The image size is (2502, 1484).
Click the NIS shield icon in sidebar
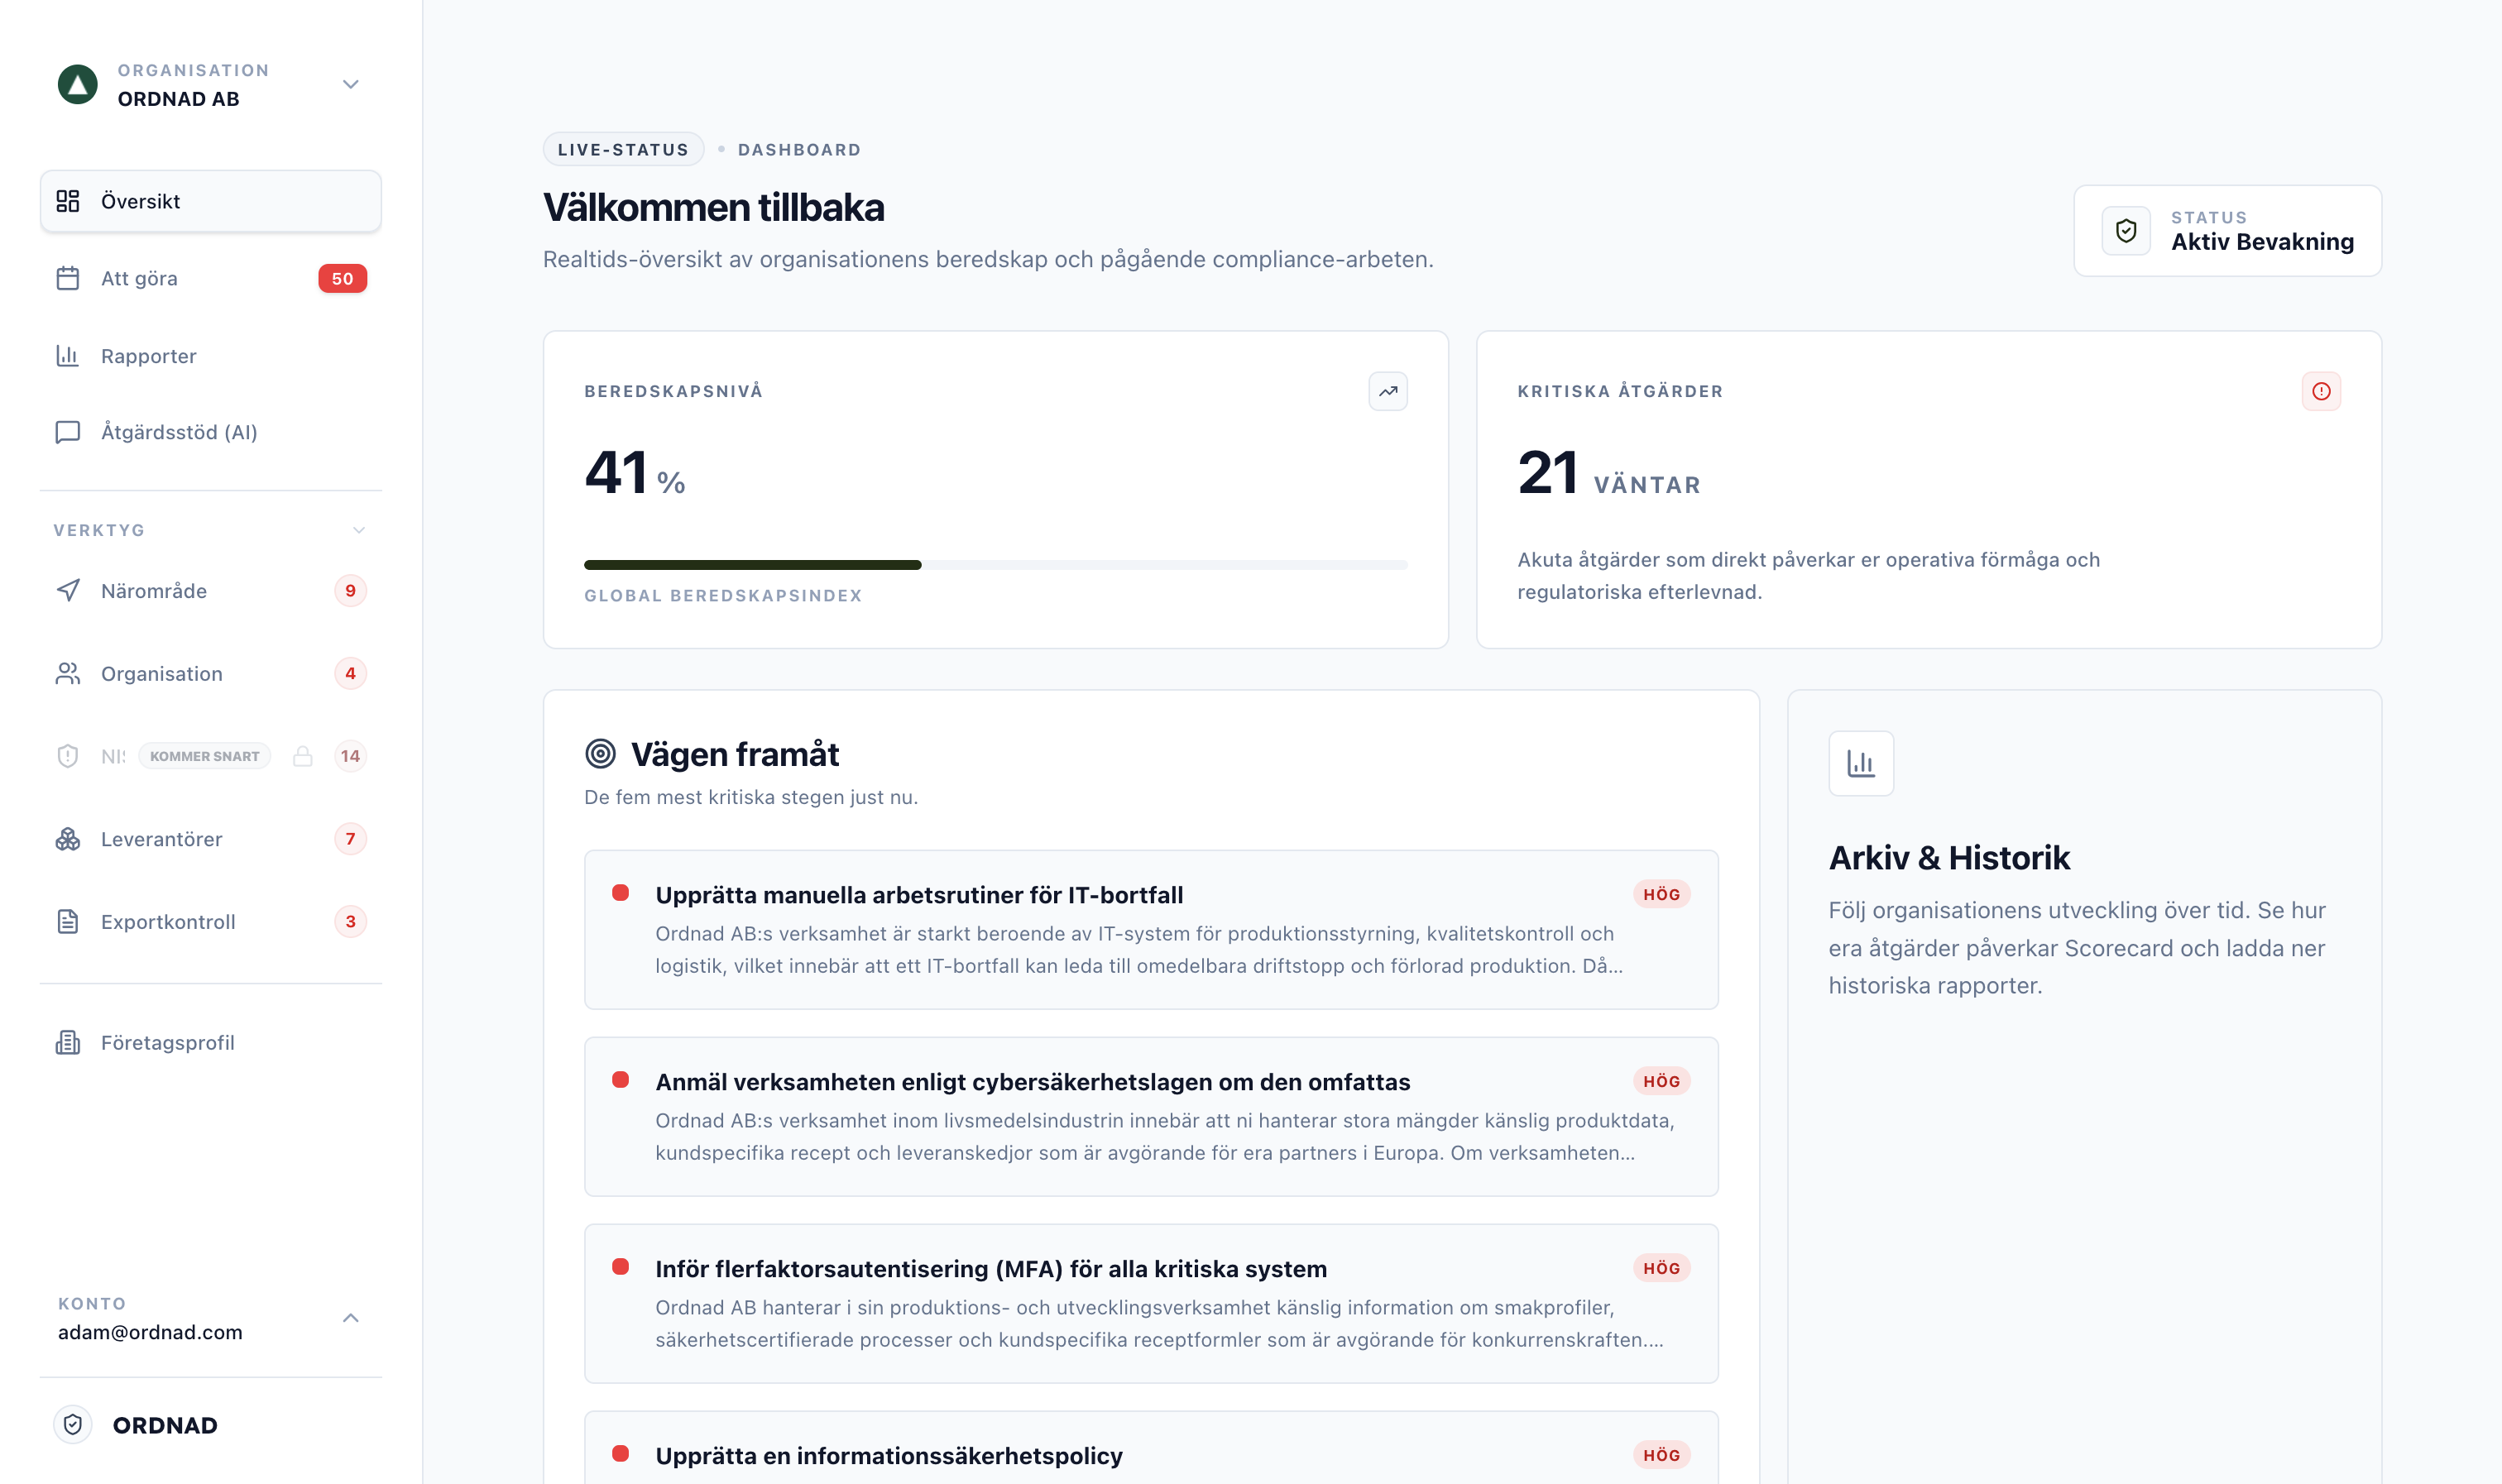point(68,756)
